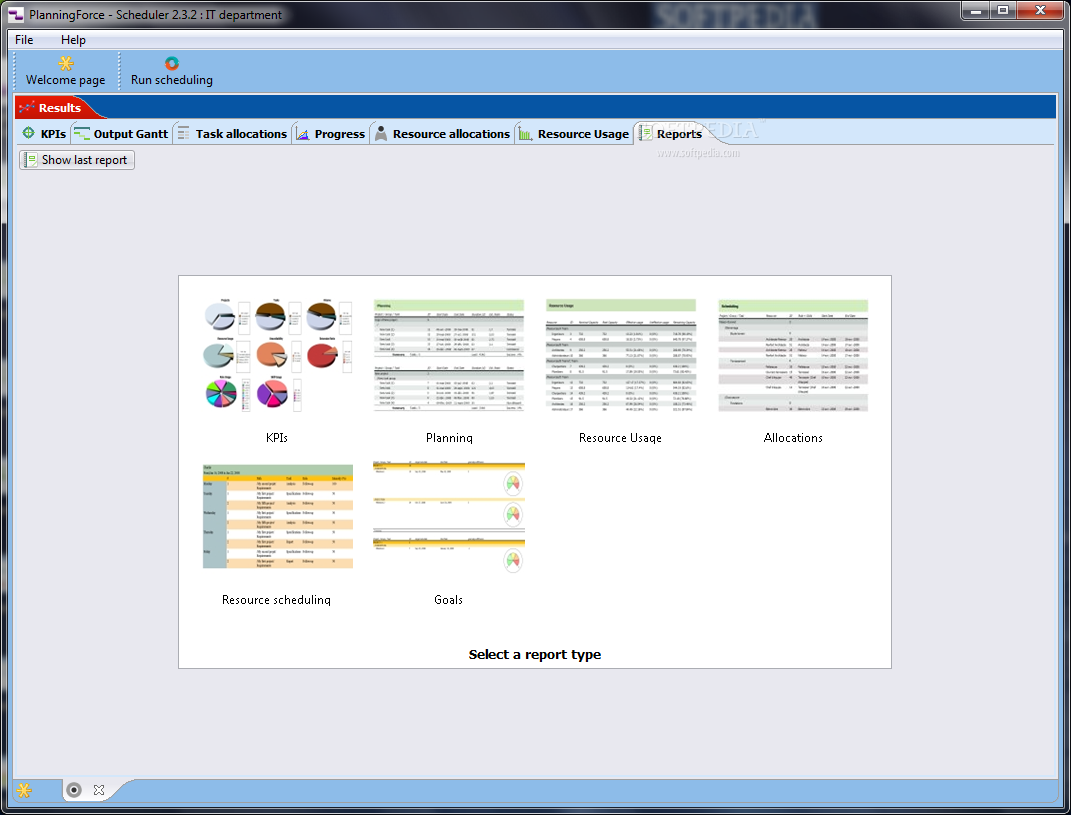The image size is (1071, 815).
Task: Click the KPIs label under pie charts
Action: pos(277,438)
